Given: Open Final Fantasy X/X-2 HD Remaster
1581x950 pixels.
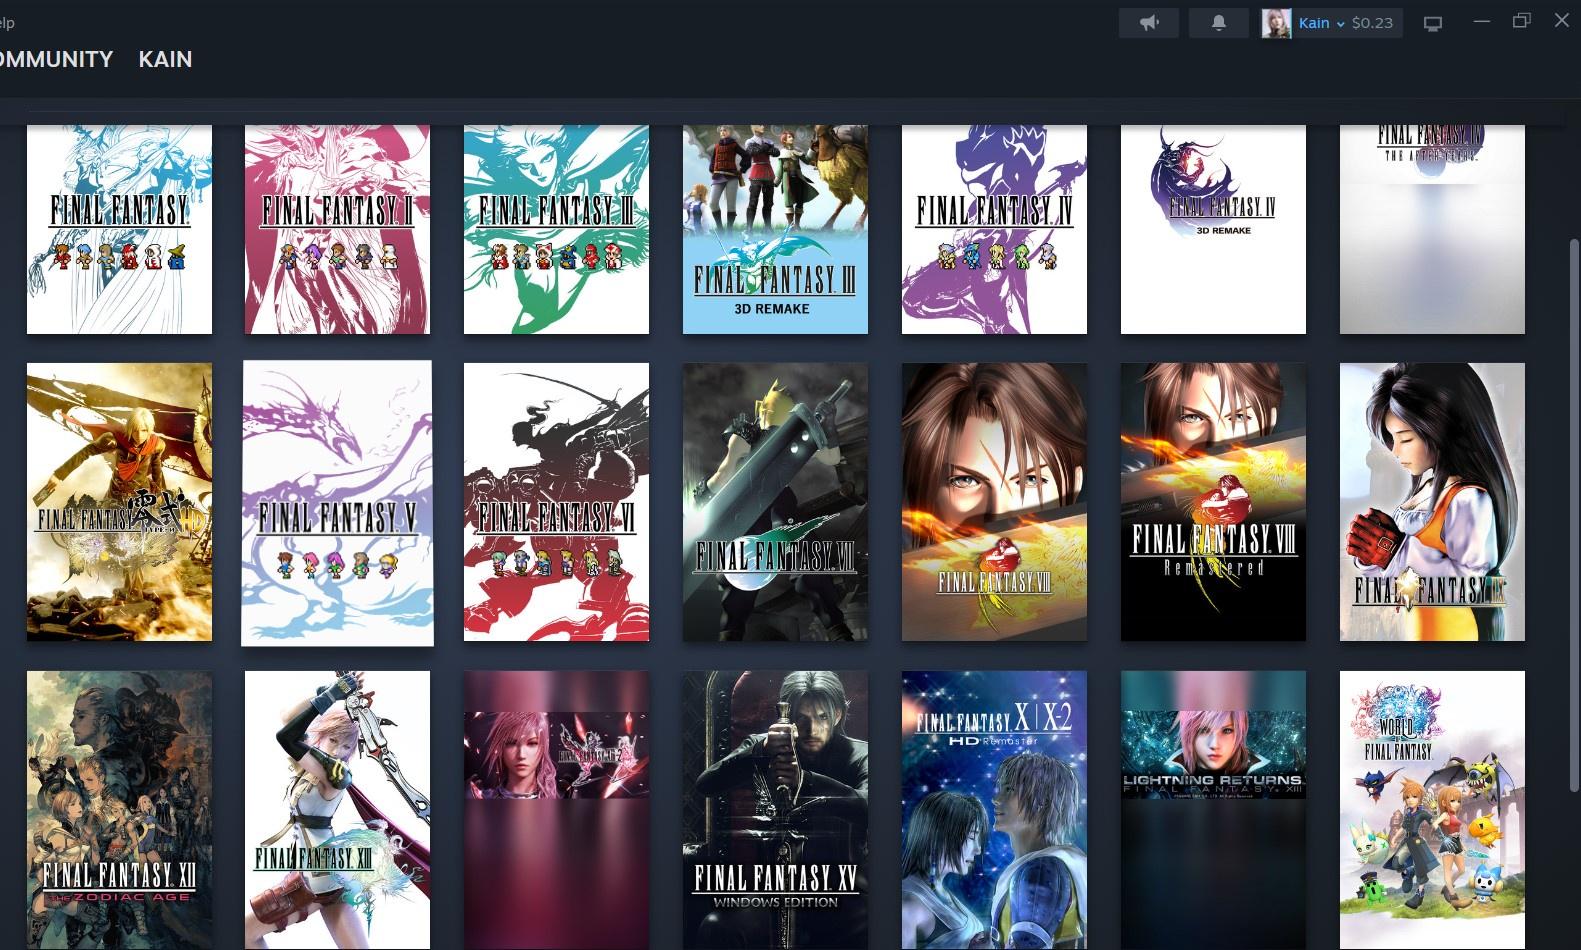Looking at the screenshot, I should coord(994,810).
